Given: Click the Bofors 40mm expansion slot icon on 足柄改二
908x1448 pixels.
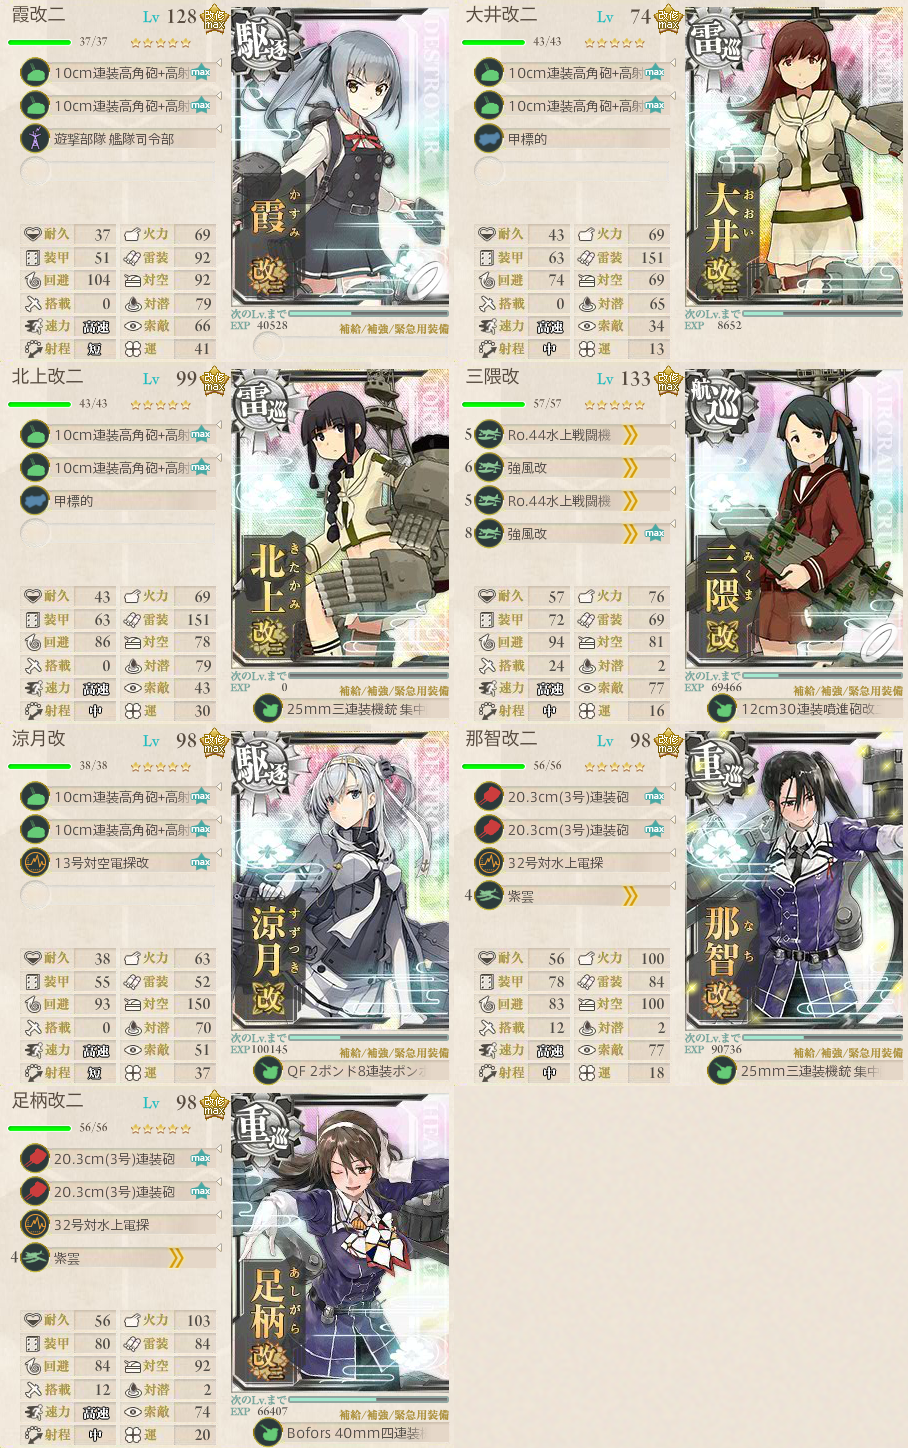Looking at the screenshot, I should tap(267, 1433).
